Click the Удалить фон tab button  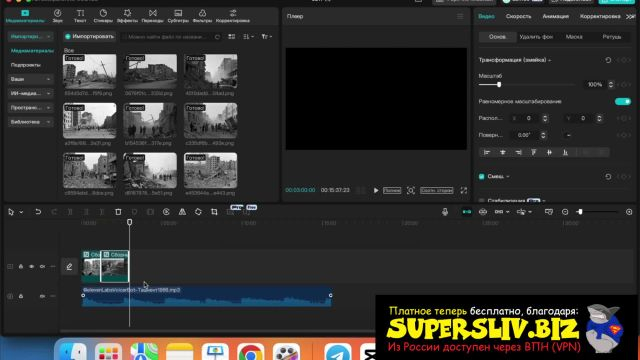pyautogui.click(x=536, y=37)
